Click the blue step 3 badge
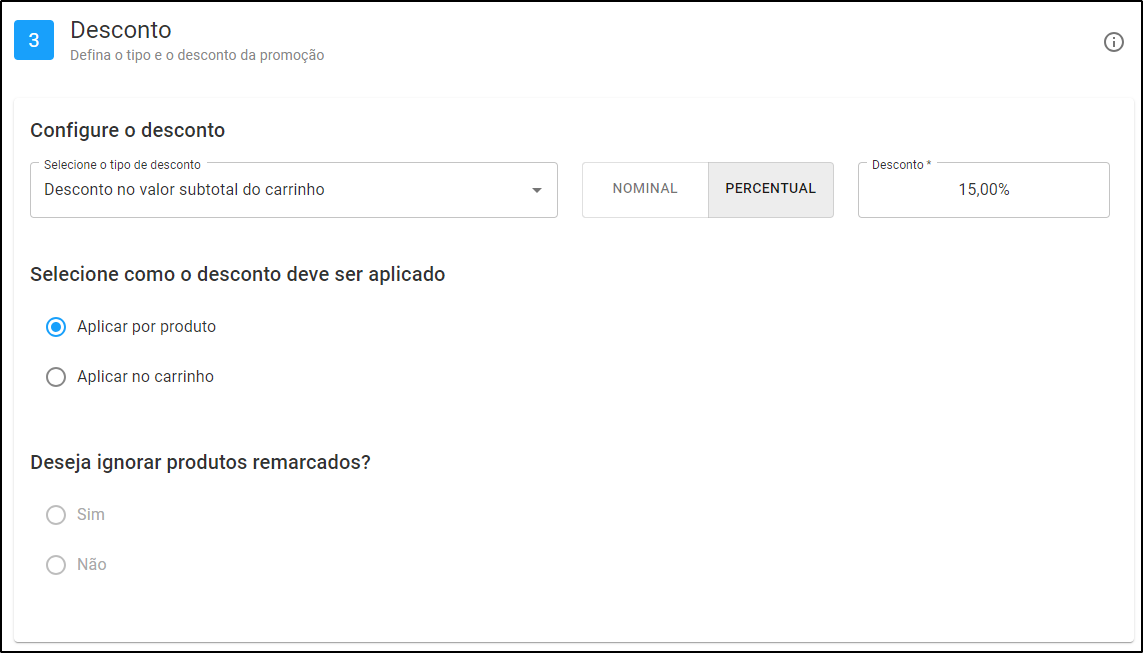 point(34,40)
